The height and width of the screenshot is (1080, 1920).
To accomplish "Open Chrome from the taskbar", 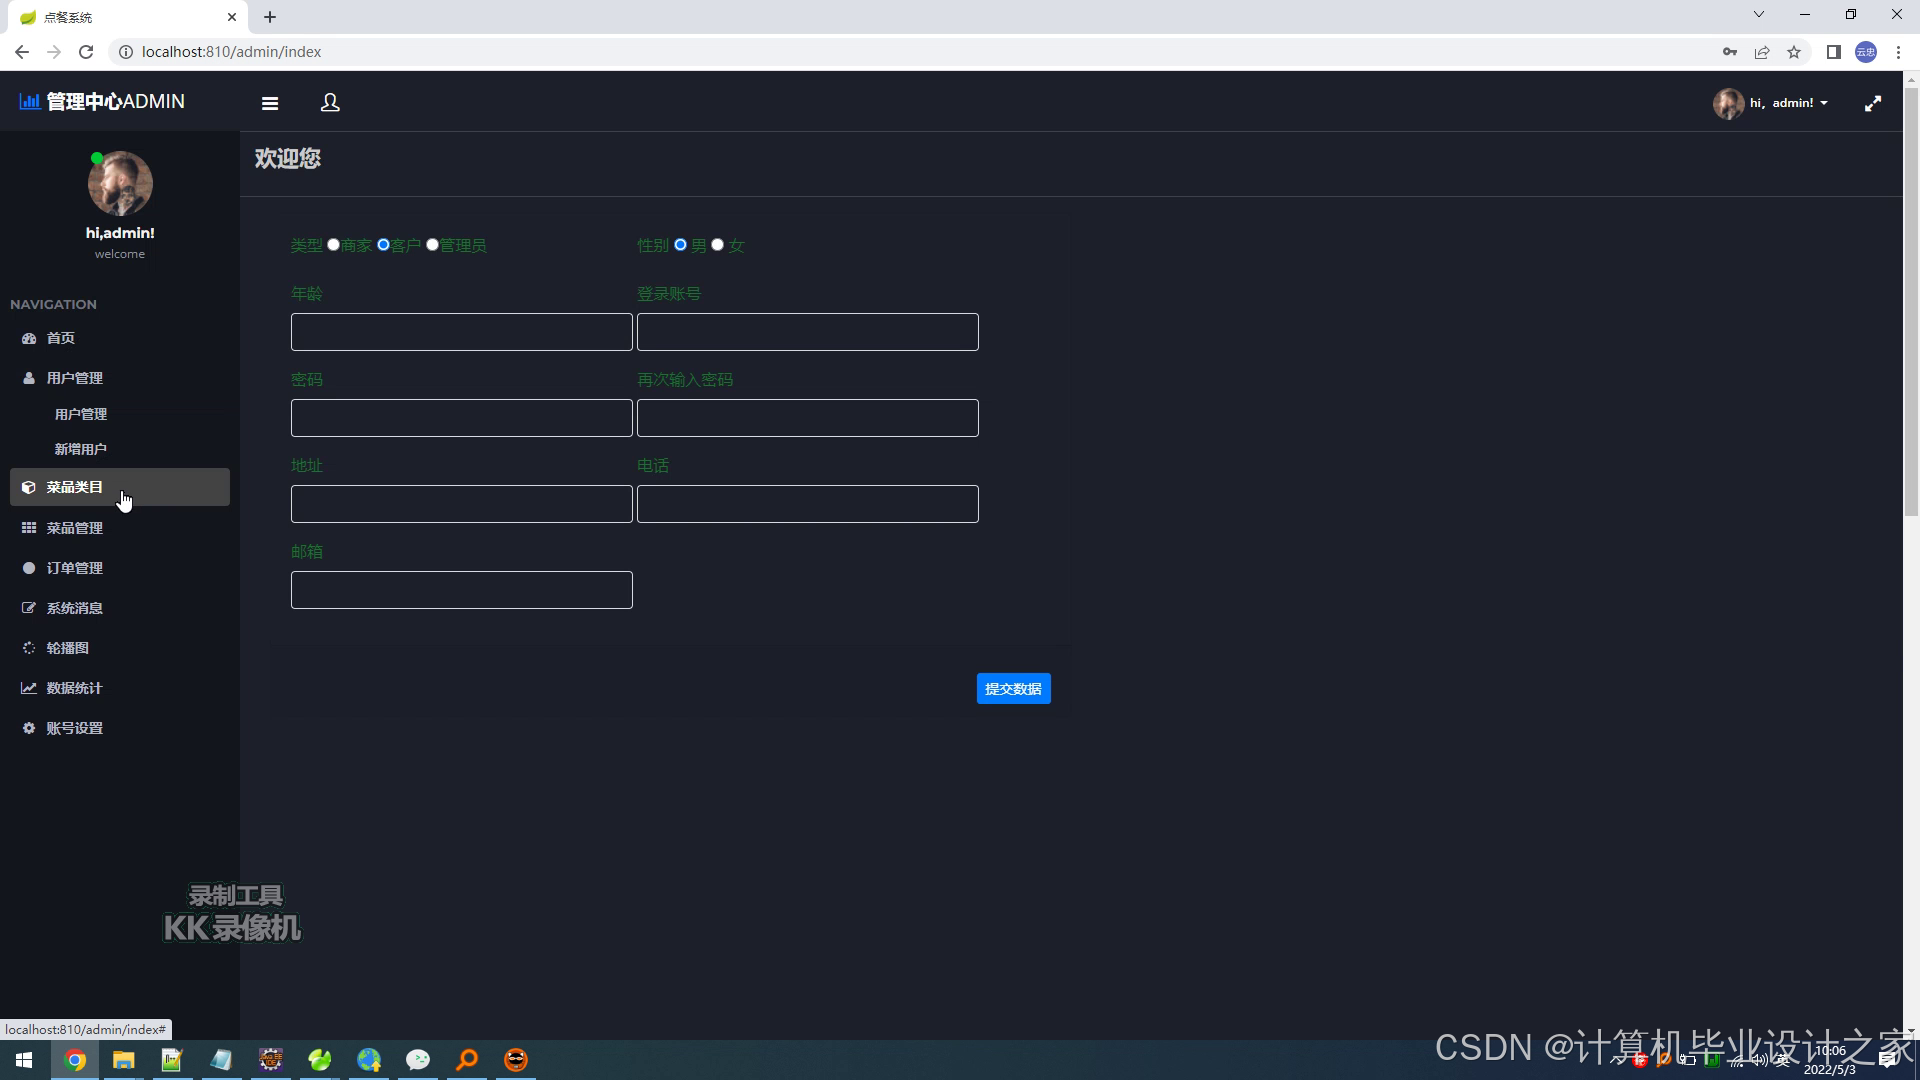I will 75,1060.
